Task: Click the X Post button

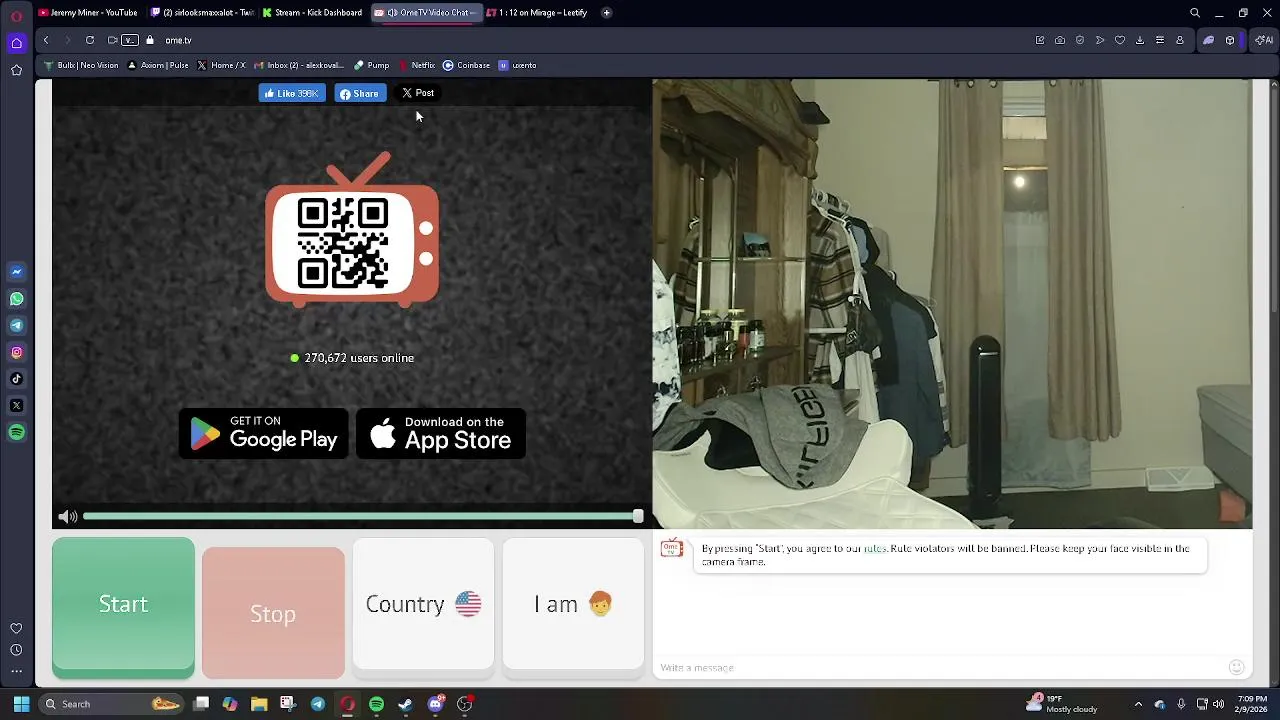Action: point(418,93)
